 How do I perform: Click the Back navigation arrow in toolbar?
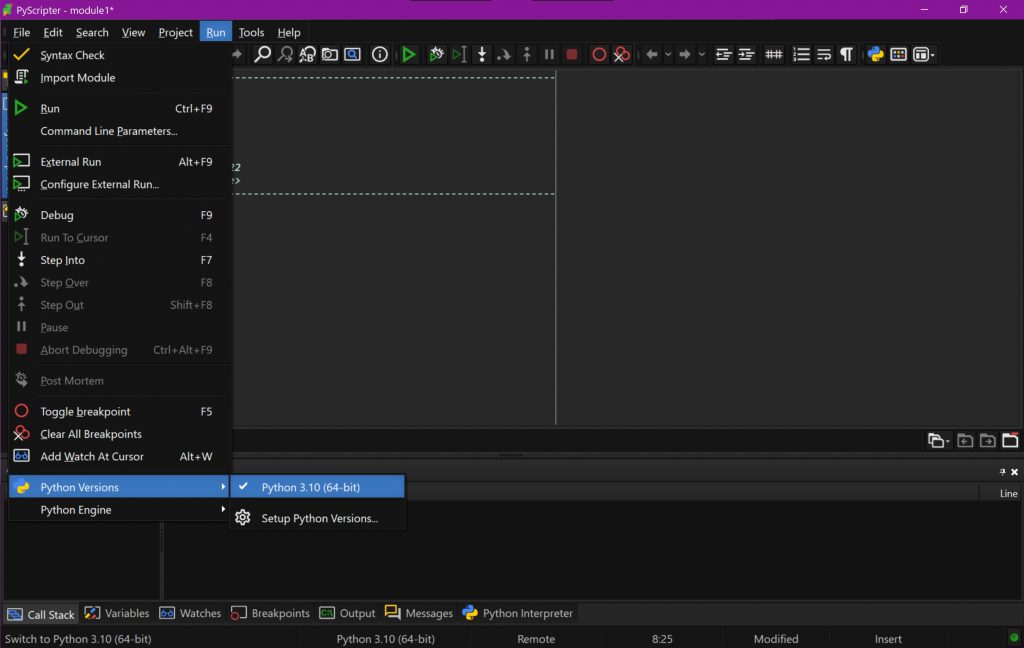(x=651, y=54)
